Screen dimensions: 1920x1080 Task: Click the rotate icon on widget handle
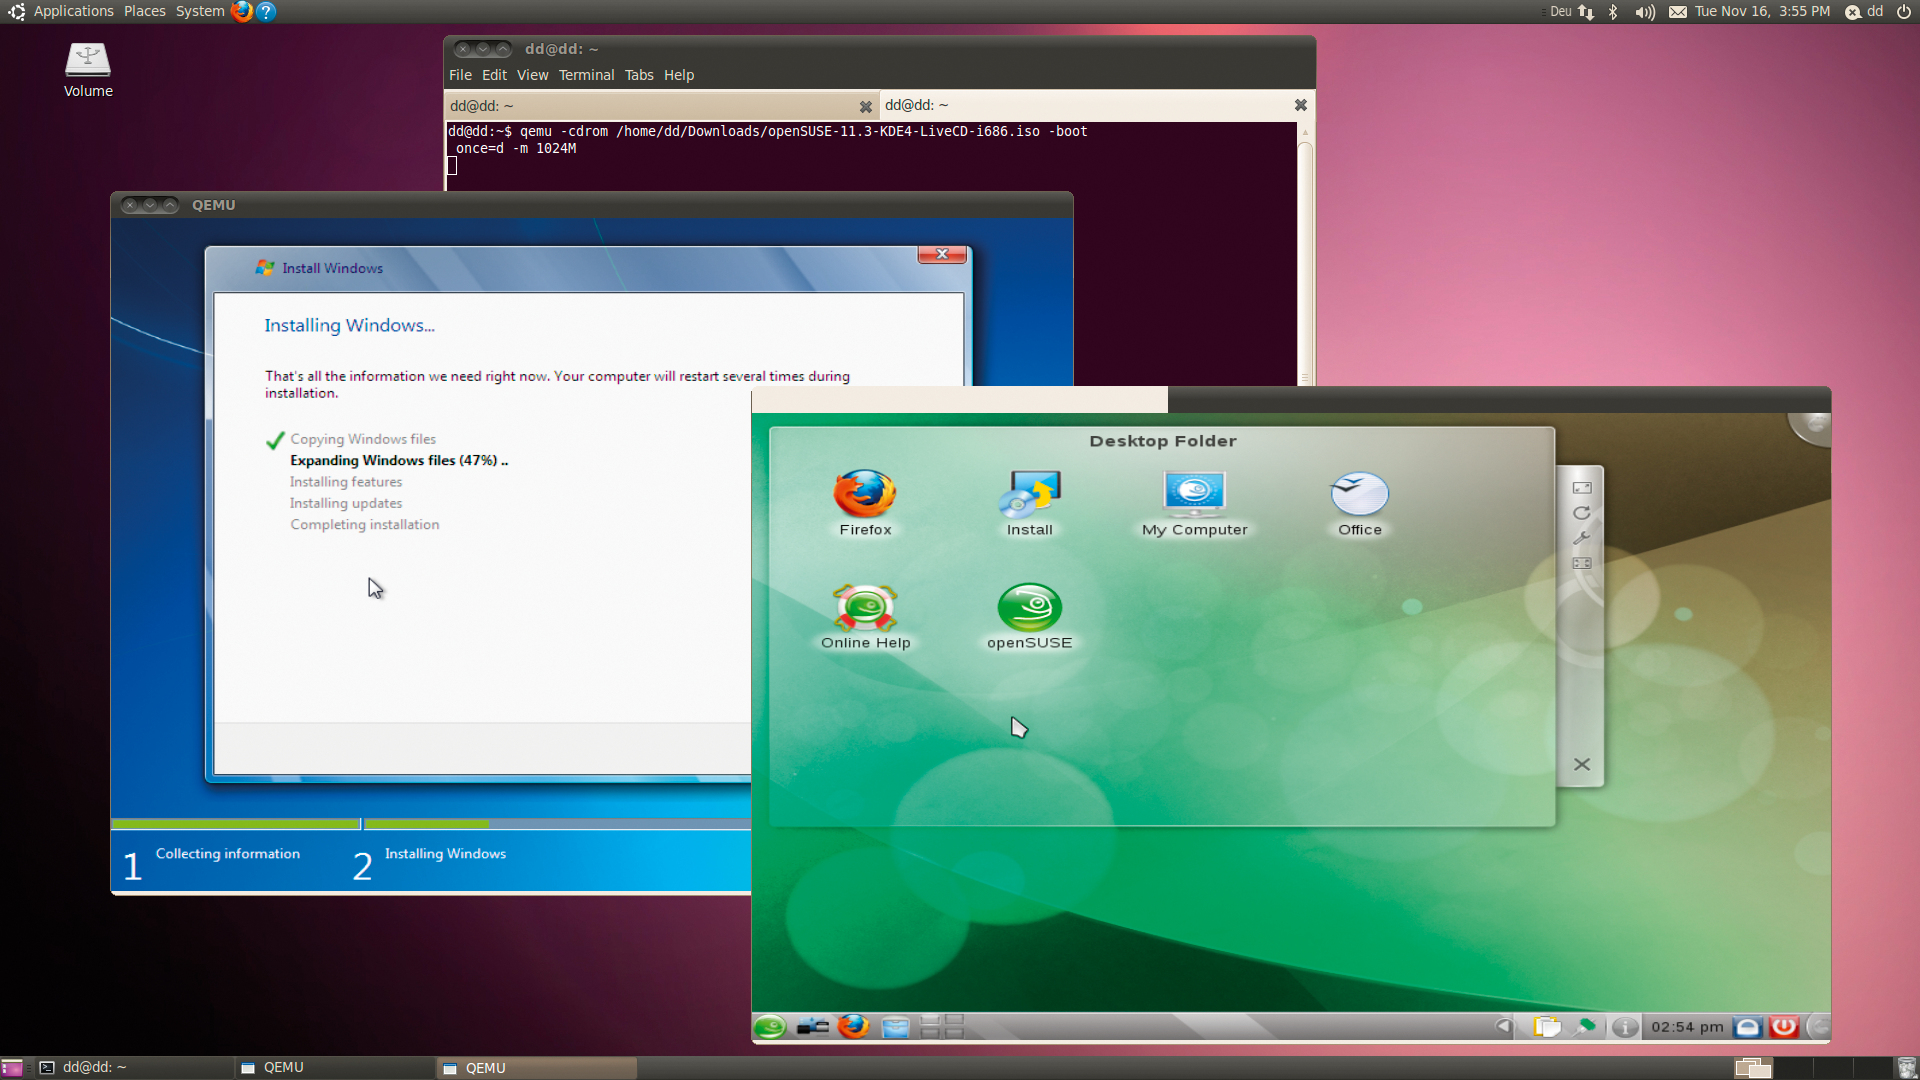point(1581,513)
